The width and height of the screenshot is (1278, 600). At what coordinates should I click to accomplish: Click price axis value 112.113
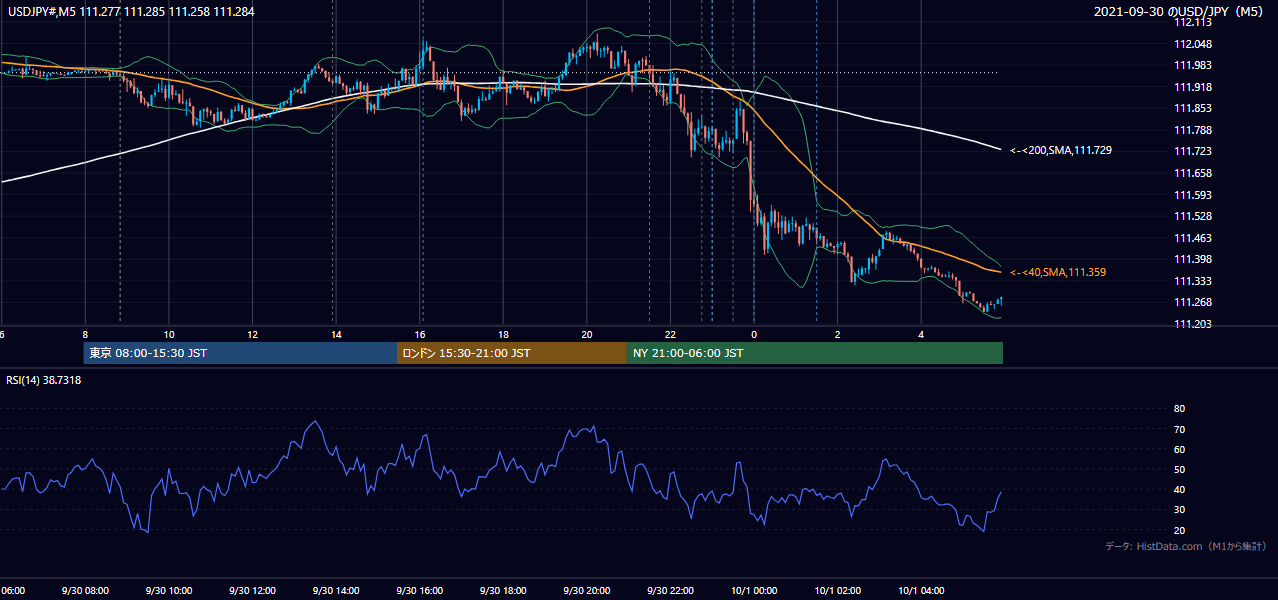pyautogui.click(x=1194, y=22)
